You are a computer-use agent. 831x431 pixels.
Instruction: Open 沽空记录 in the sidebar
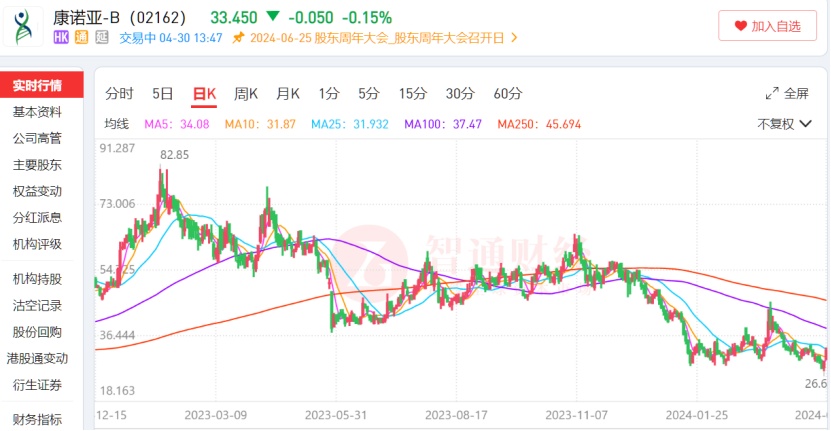tap(37, 305)
